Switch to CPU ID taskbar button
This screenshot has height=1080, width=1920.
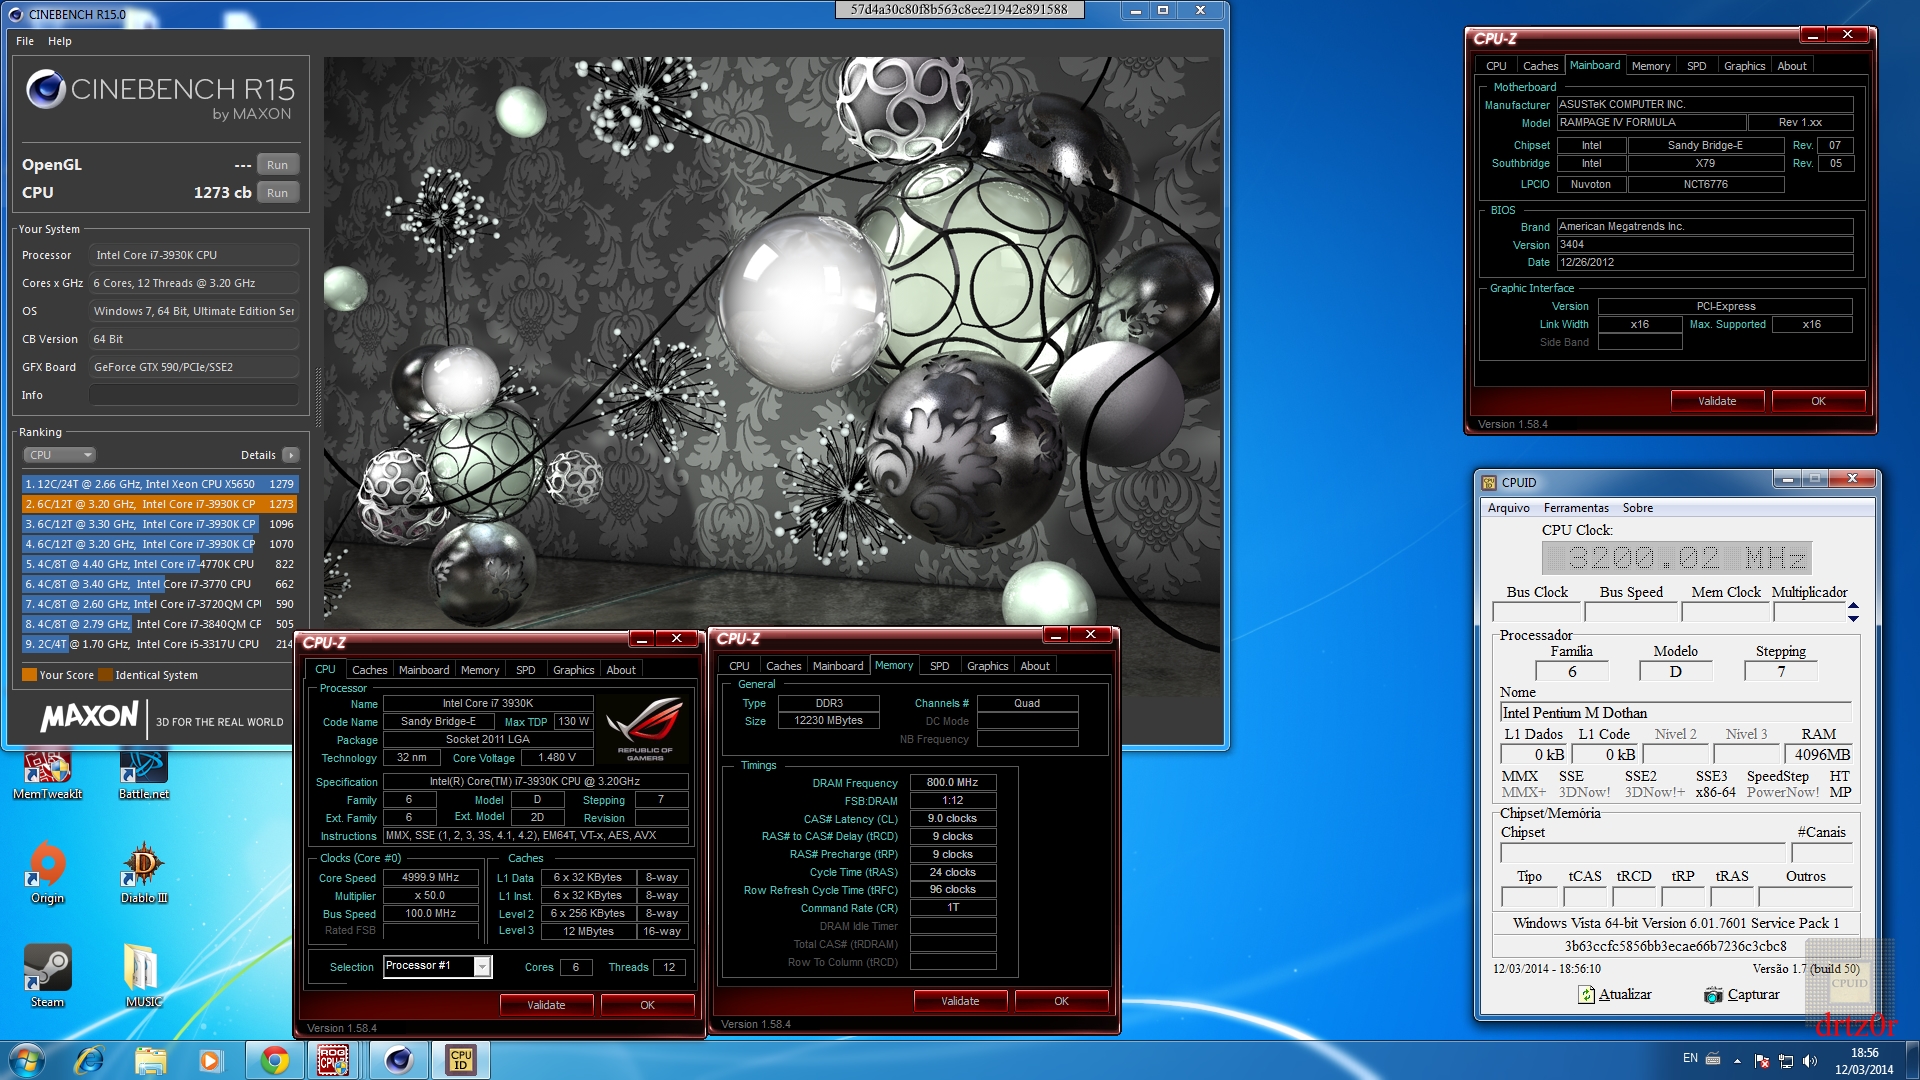[x=461, y=1060]
